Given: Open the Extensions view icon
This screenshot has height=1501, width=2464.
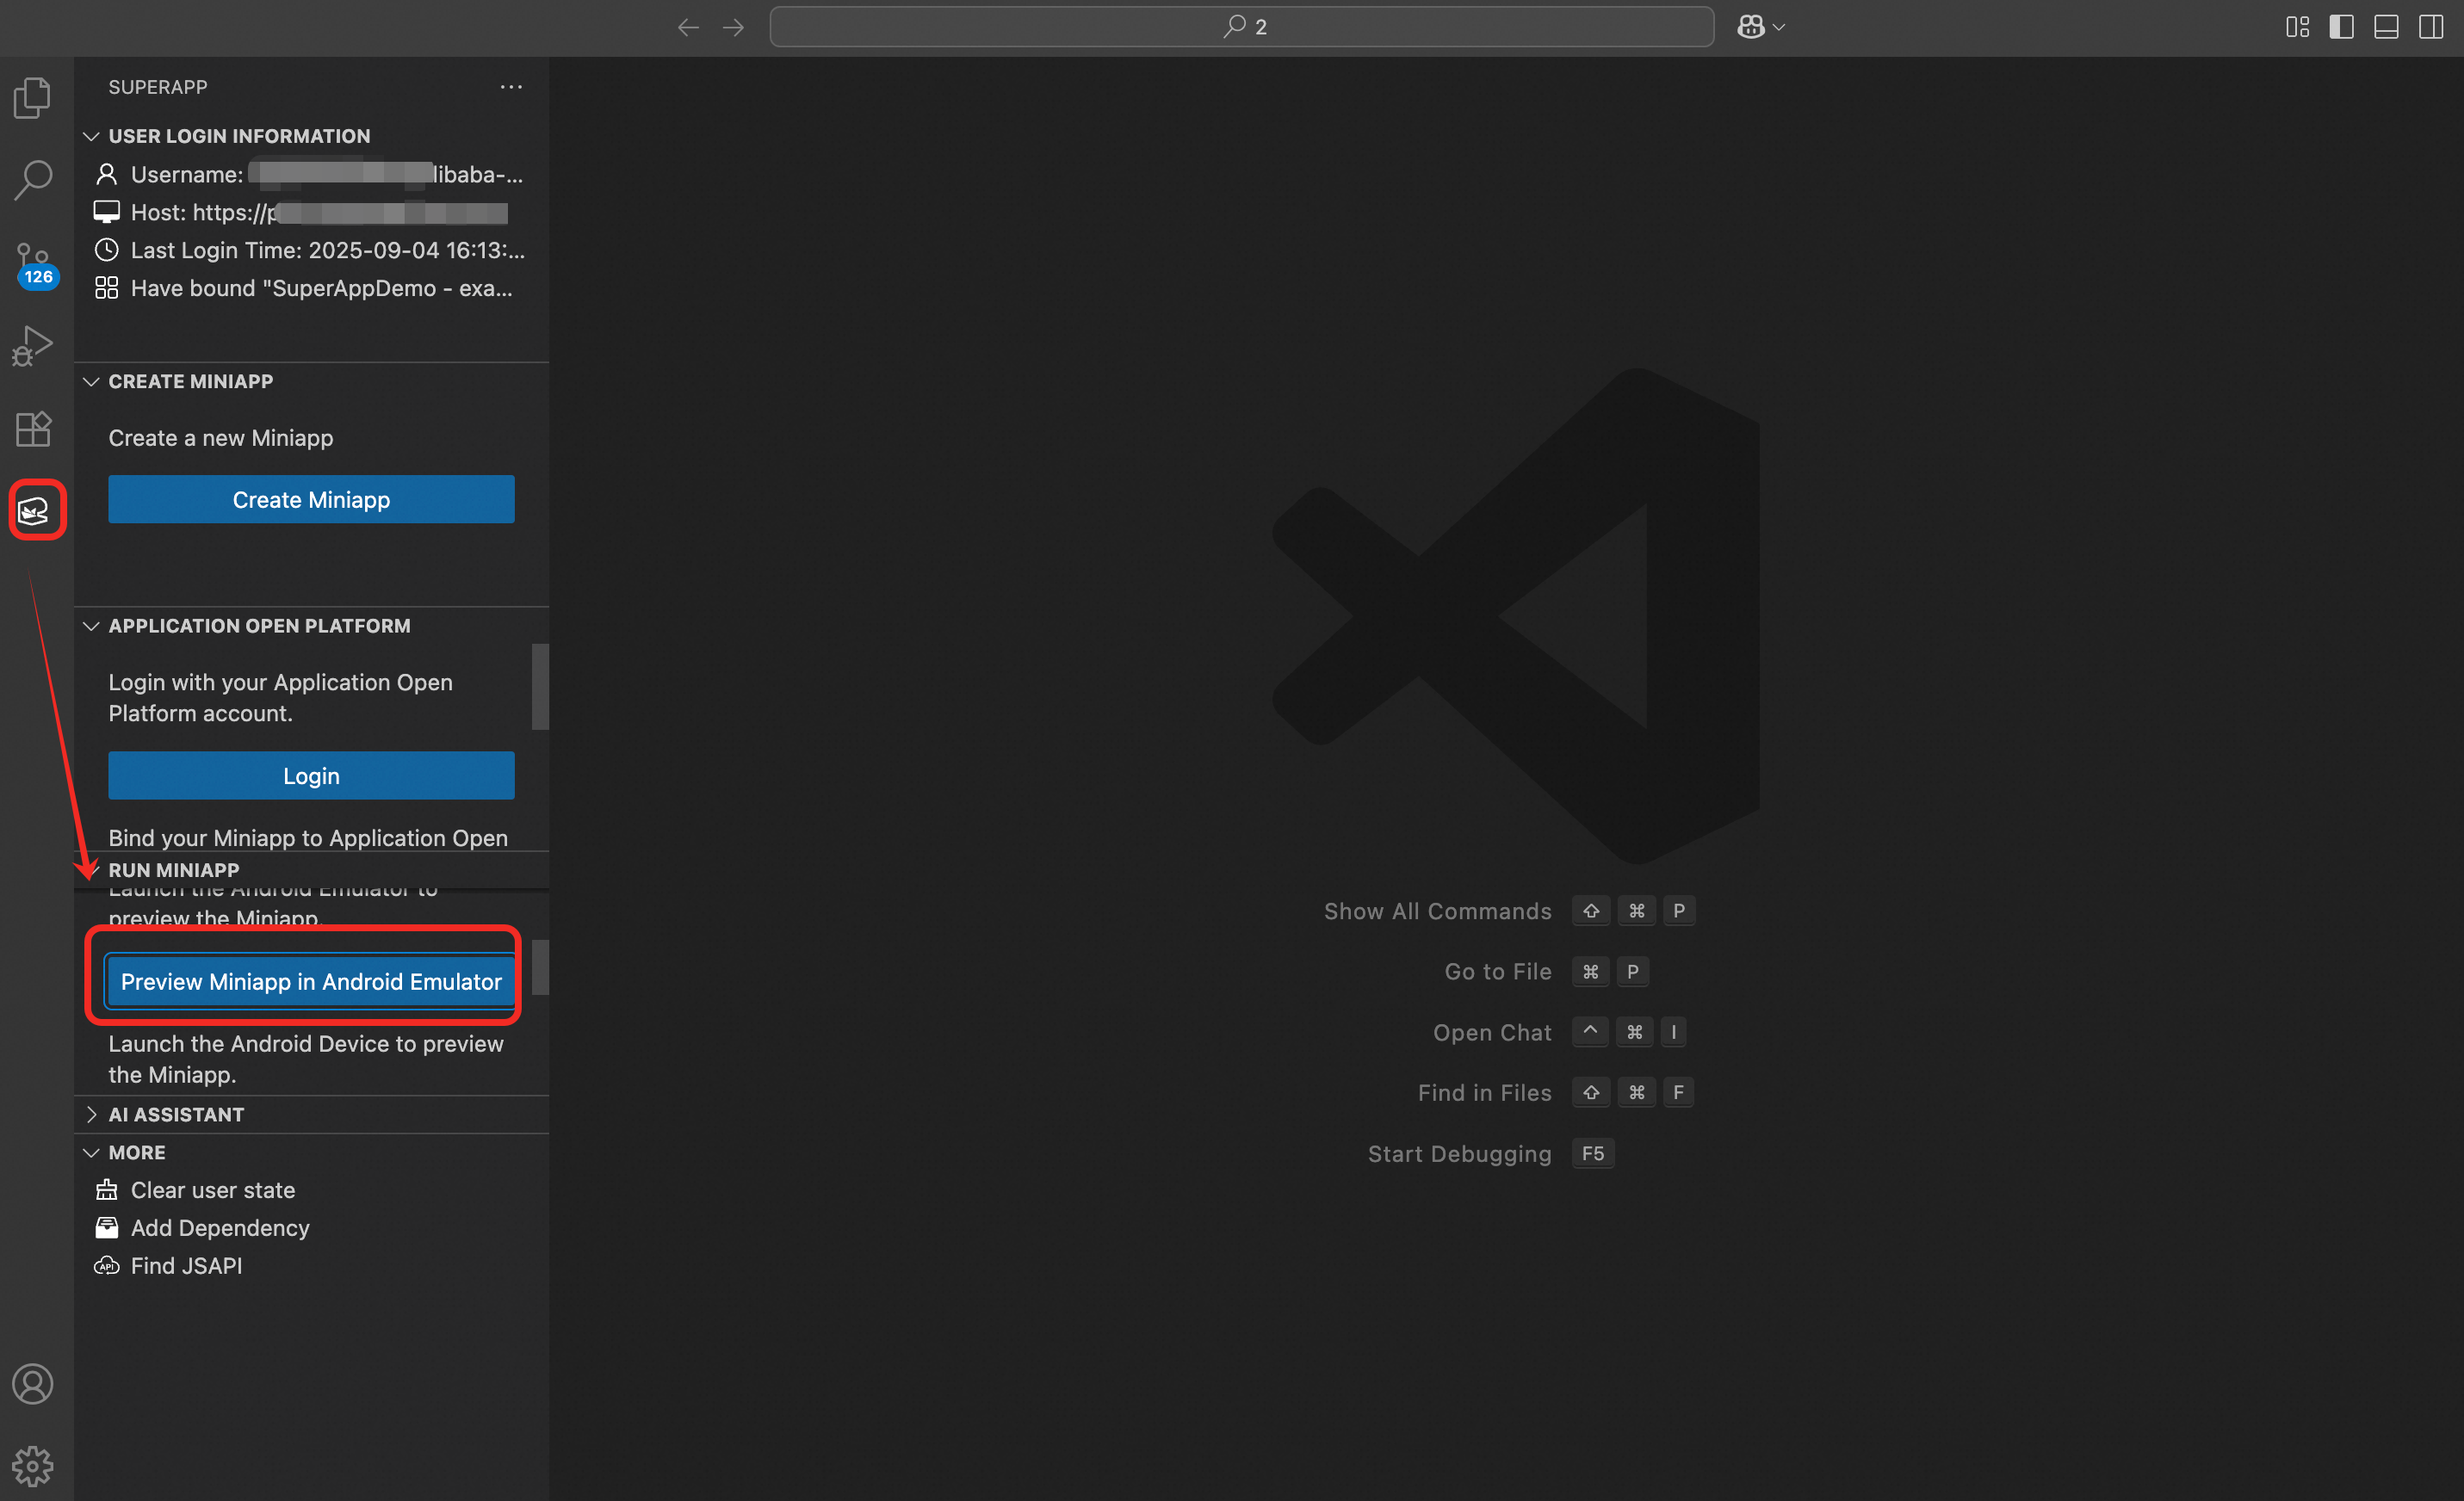Looking at the screenshot, I should coord(33,429).
